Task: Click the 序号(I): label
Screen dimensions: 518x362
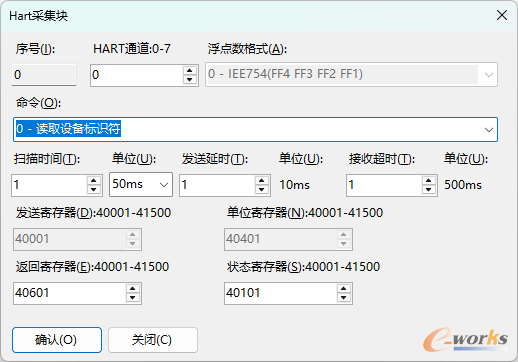Action: [x=35, y=49]
